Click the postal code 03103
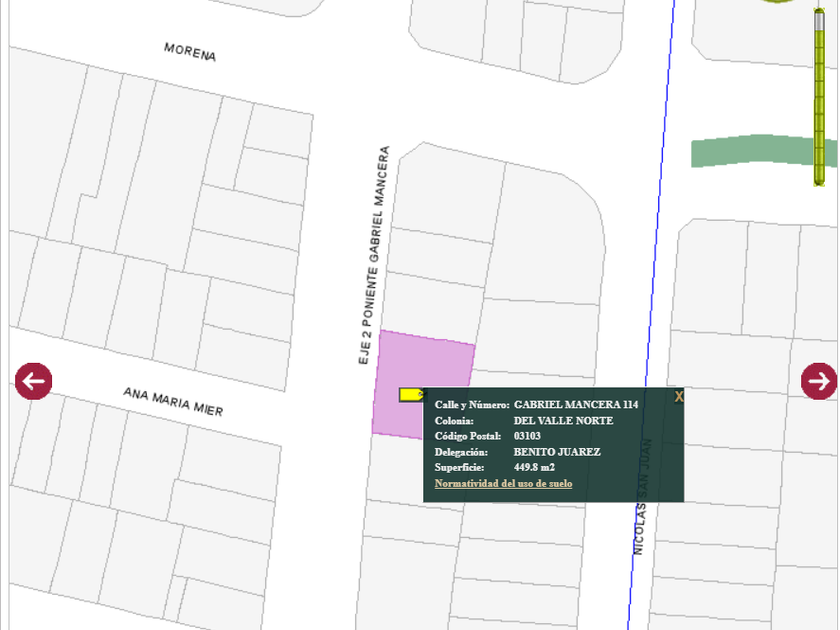The height and width of the screenshot is (630, 840). [x=527, y=436]
